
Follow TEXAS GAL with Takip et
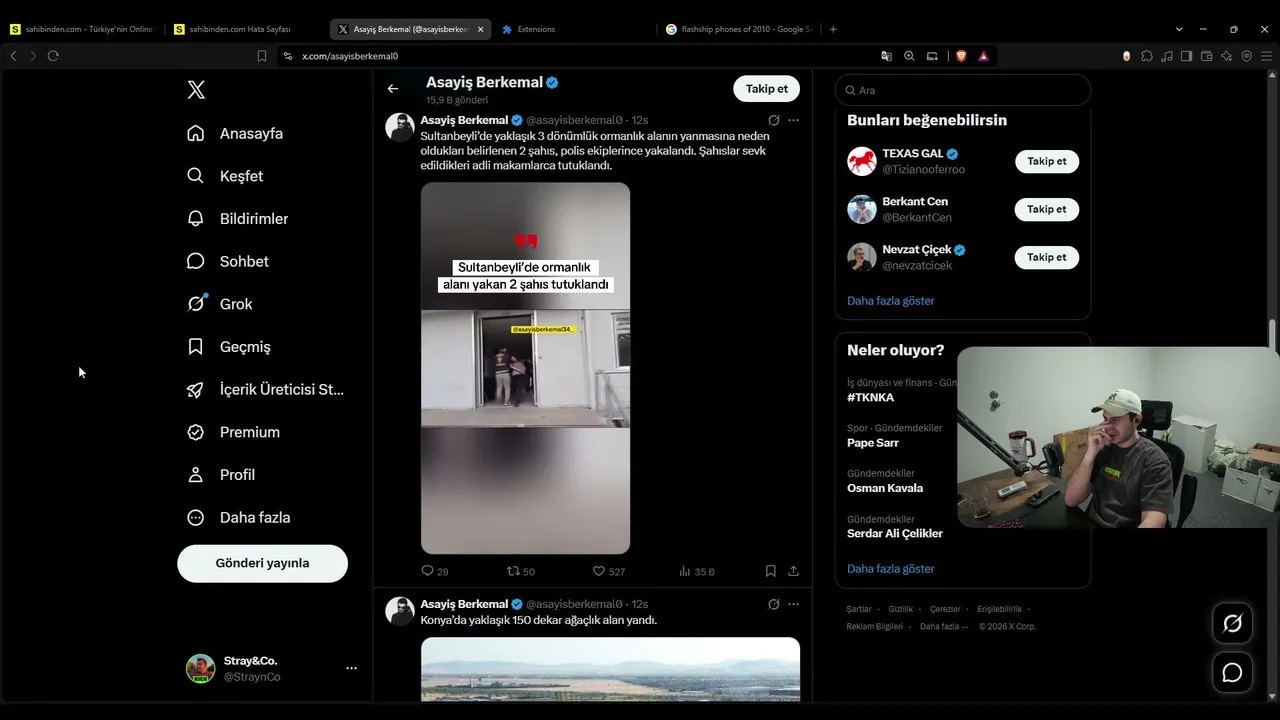point(1047,161)
